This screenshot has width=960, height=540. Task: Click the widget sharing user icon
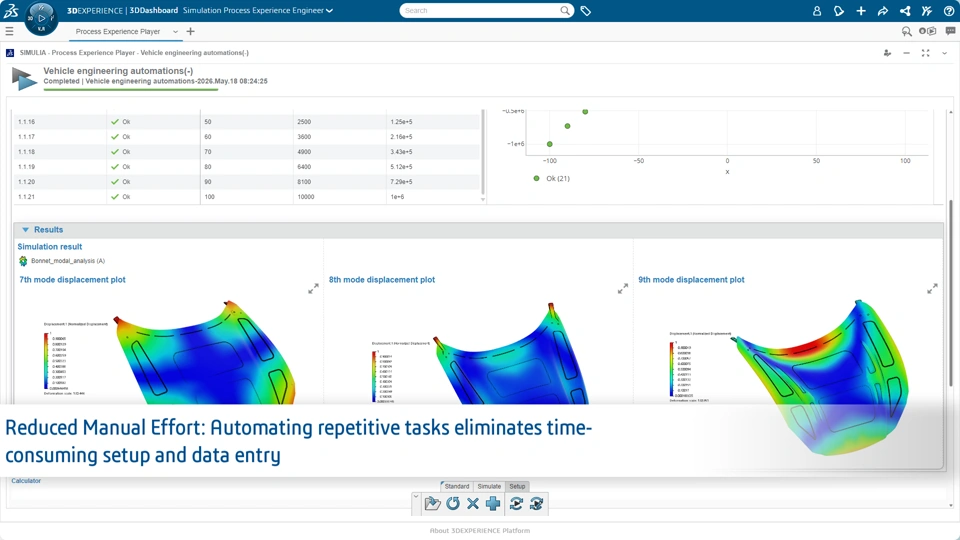click(x=887, y=53)
